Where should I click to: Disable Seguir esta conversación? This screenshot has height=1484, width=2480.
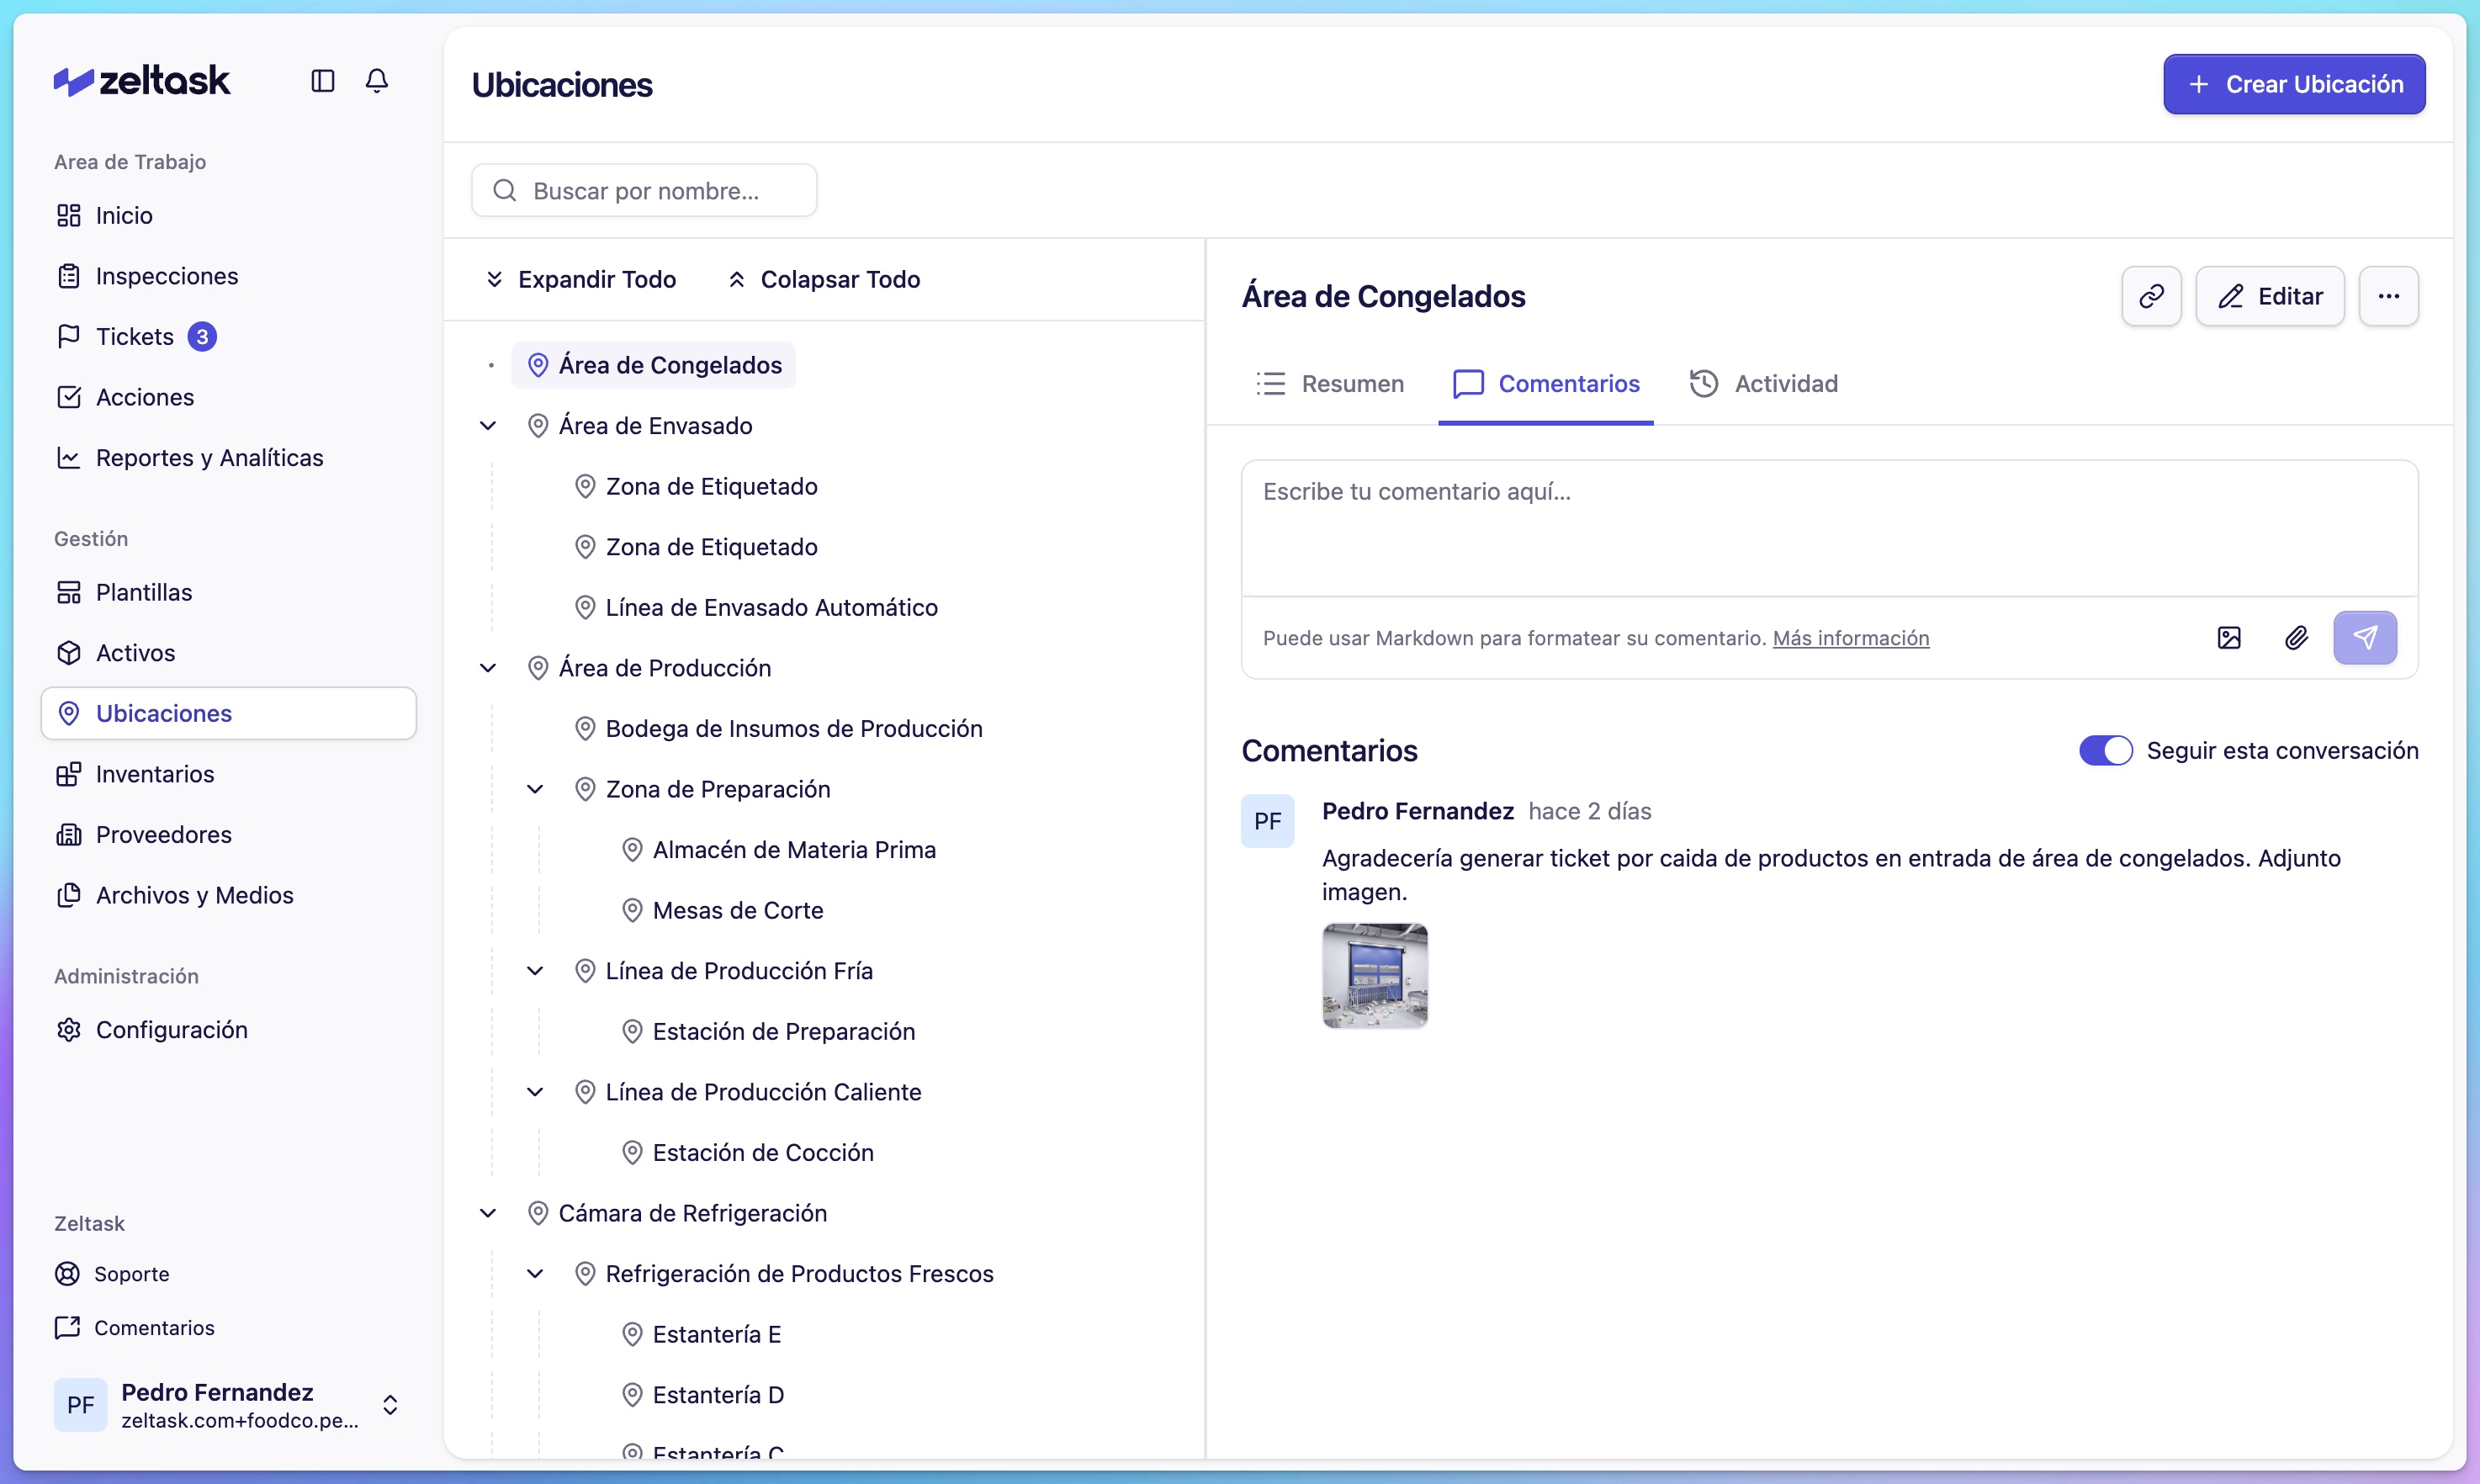tap(2106, 750)
